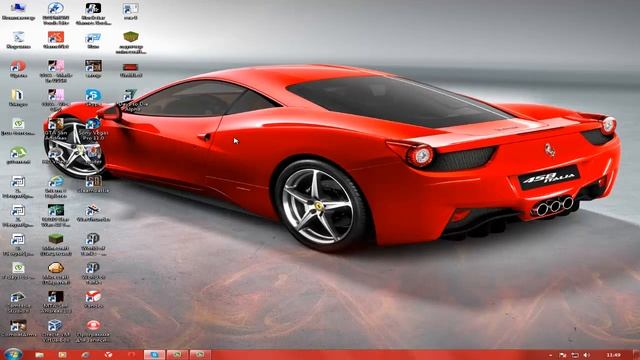Image resolution: width=640 pixels, height=360 pixels.
Task: Open Windows Explorer folder in taskbar
Action: 39,355
